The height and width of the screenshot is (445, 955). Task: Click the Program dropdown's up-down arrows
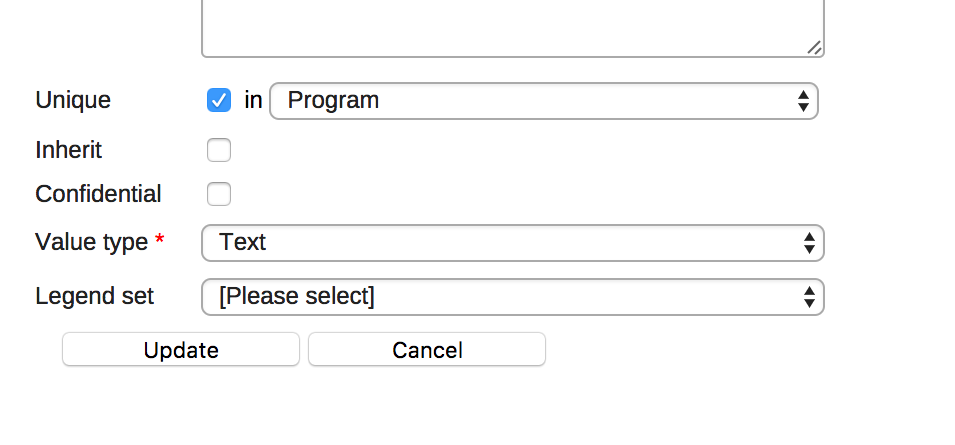click(803, 100)
